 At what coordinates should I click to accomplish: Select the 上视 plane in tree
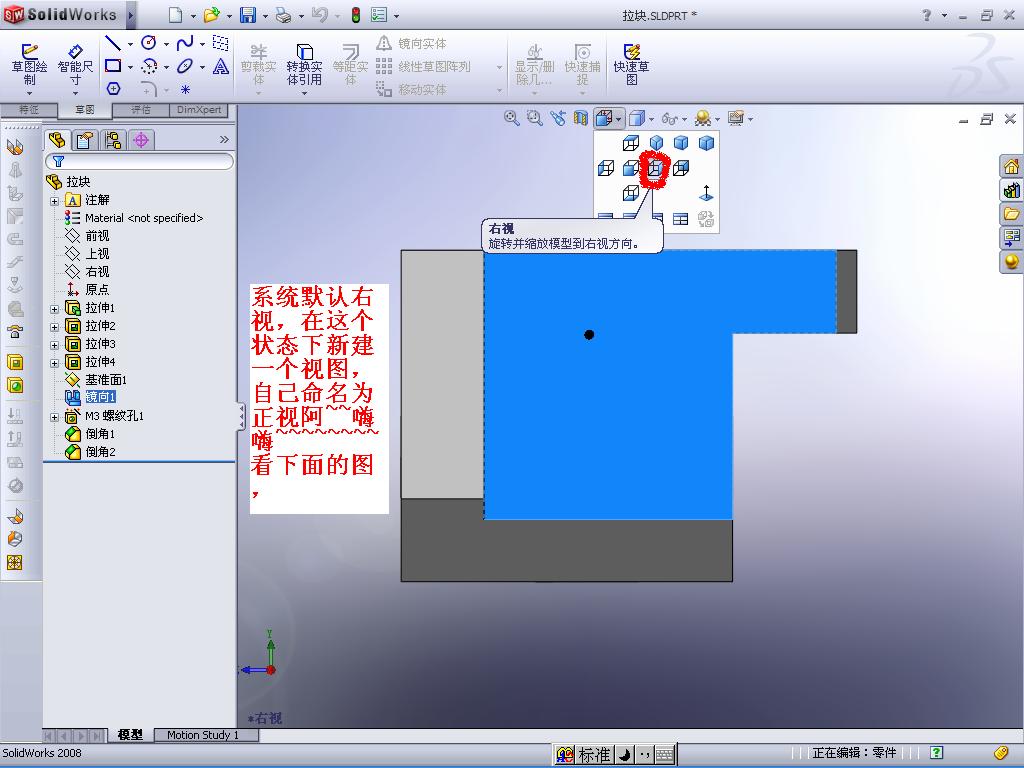tap(97, 254)
